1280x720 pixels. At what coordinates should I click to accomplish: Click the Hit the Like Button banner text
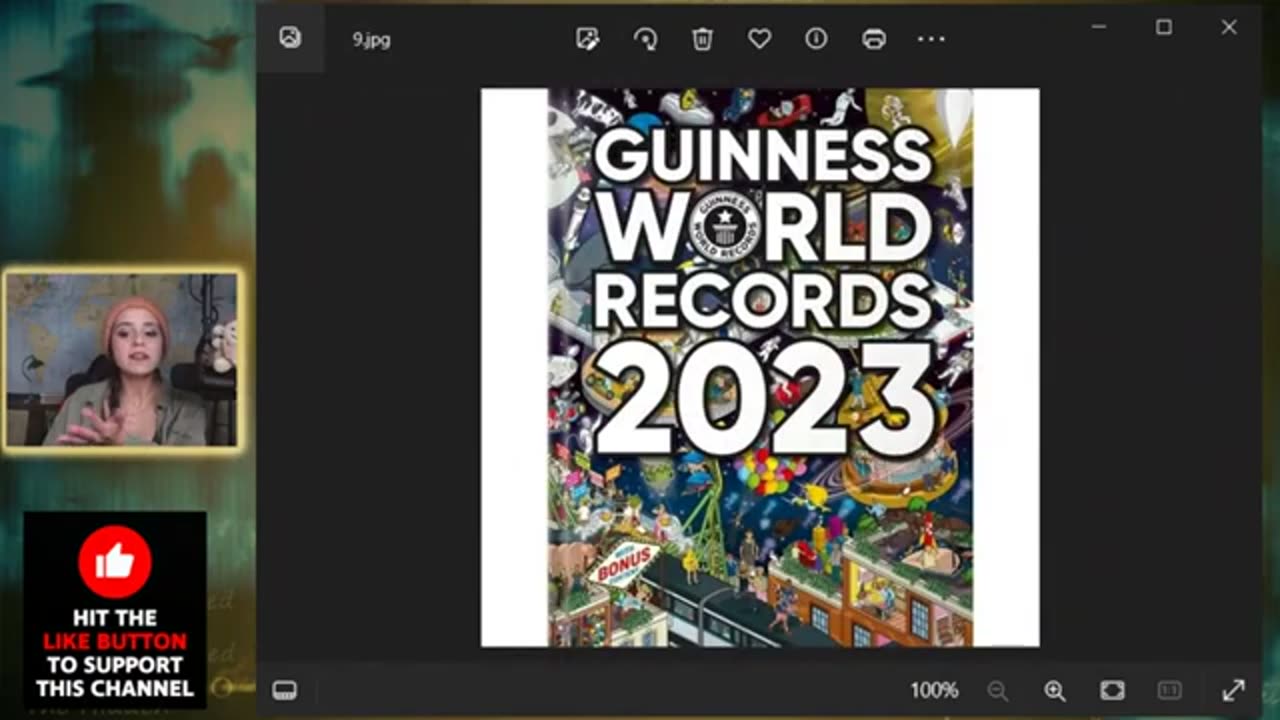115,653
